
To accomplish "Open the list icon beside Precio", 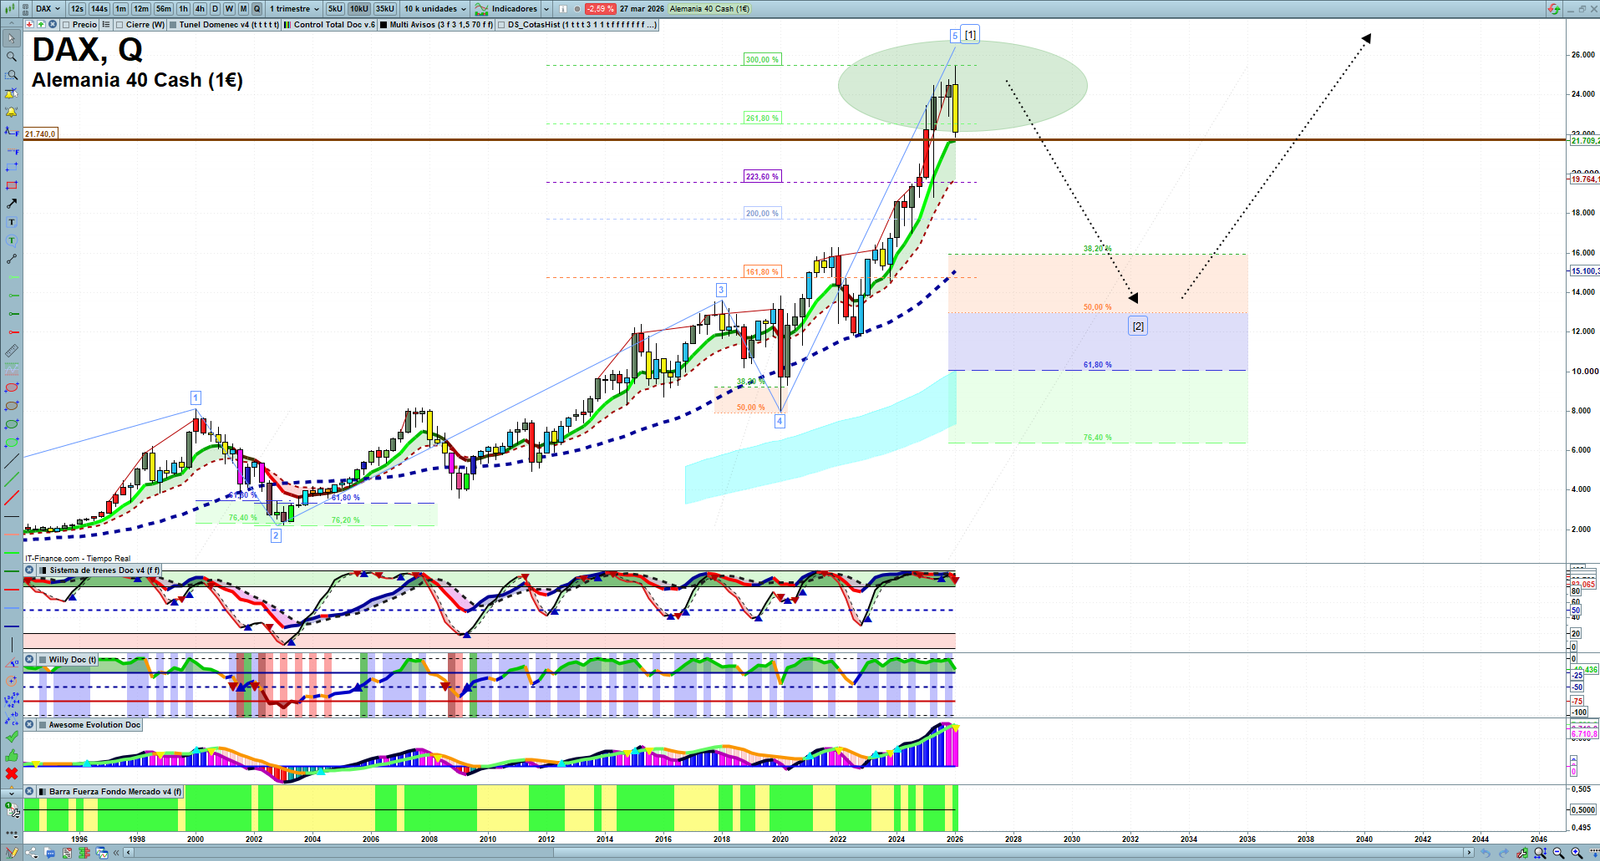I will [x=106, y=25].
